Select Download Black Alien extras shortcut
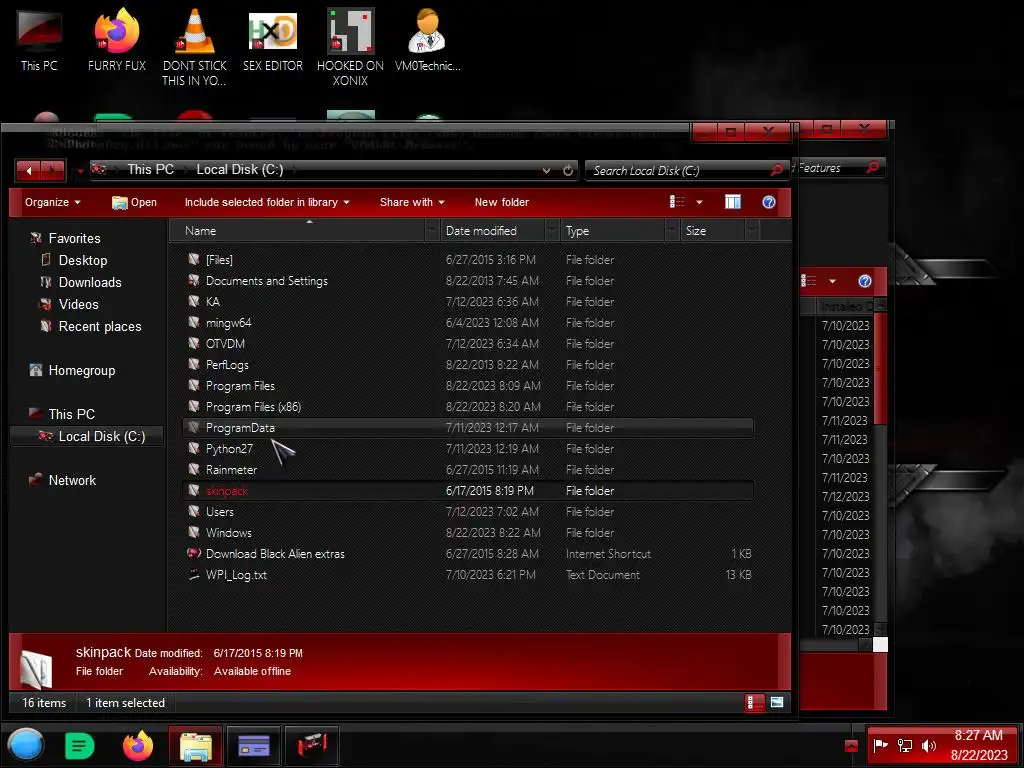This screenshot has height=768, width=1024. coord(468,554)
